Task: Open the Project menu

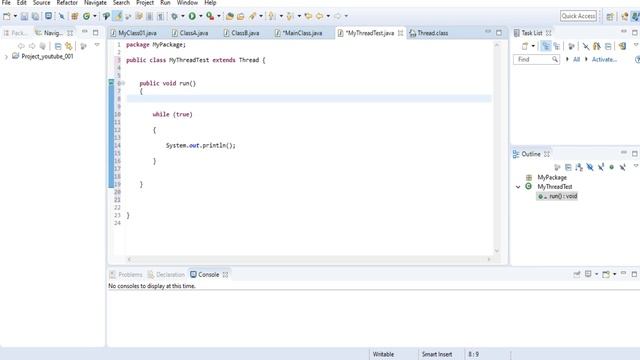Action: 145,3
